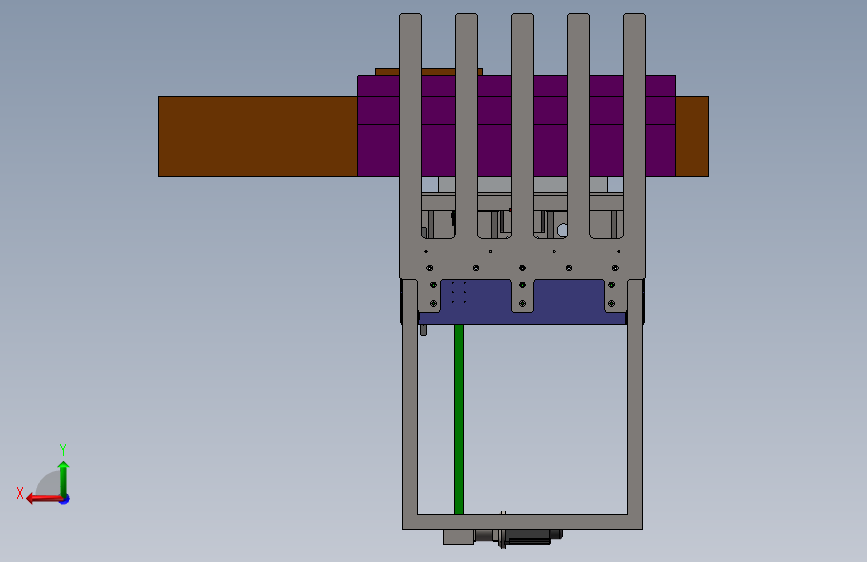Select the green vertical rod in the frame

coord(459,419)
